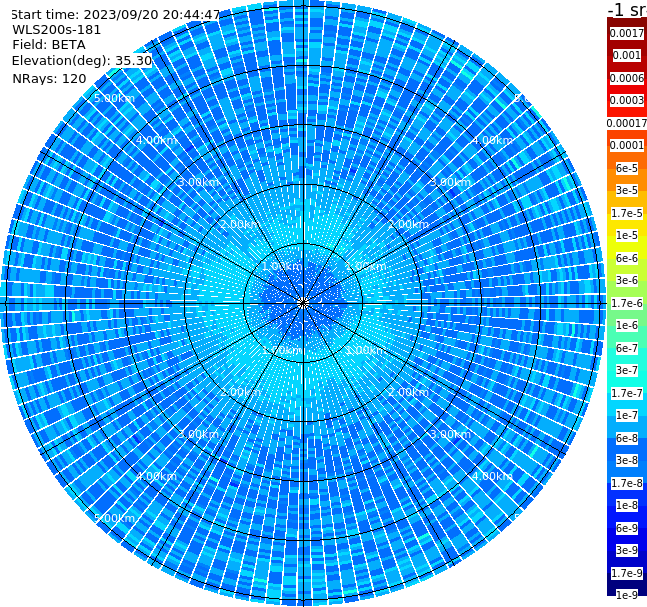Click the NRays: 120 label
The image size is (647, 607).
[49, 78]
